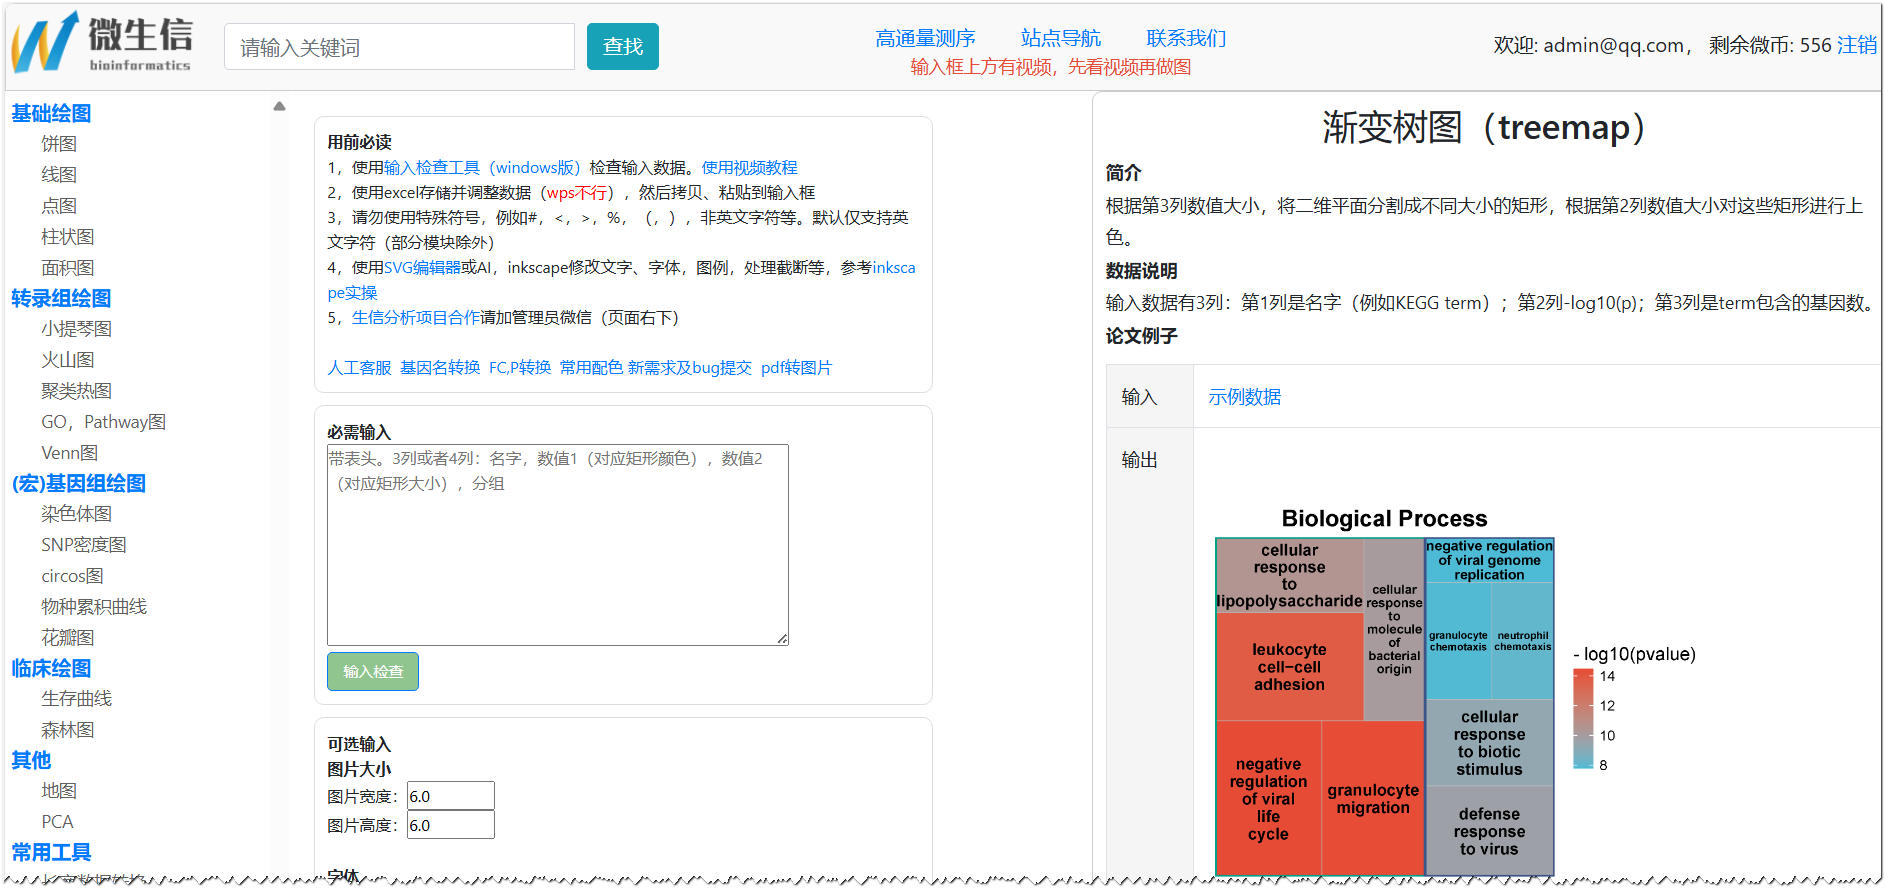Click the 必需输入 data textarea

[x=558, y=545]
